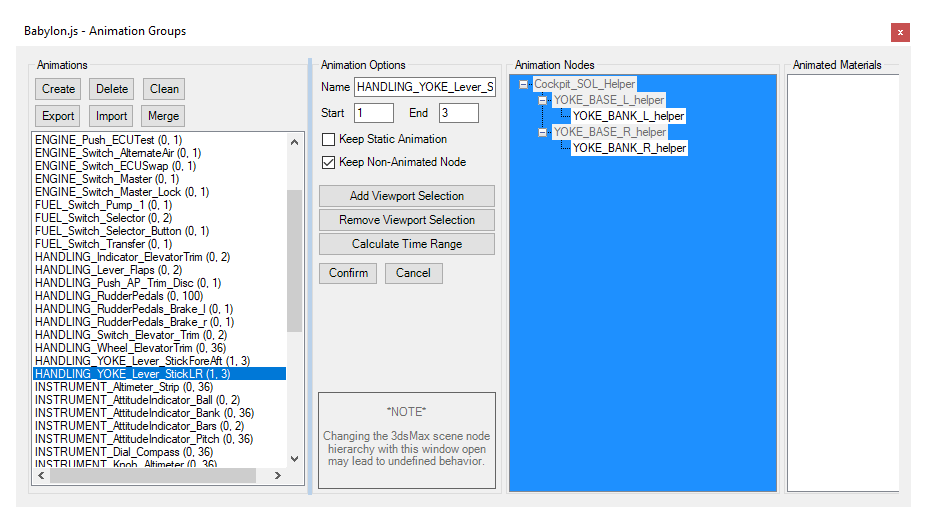928x524 pixels.
Task: Select the YOKE_BASE_R_helper tree node
Action: (x=610, y=132)
